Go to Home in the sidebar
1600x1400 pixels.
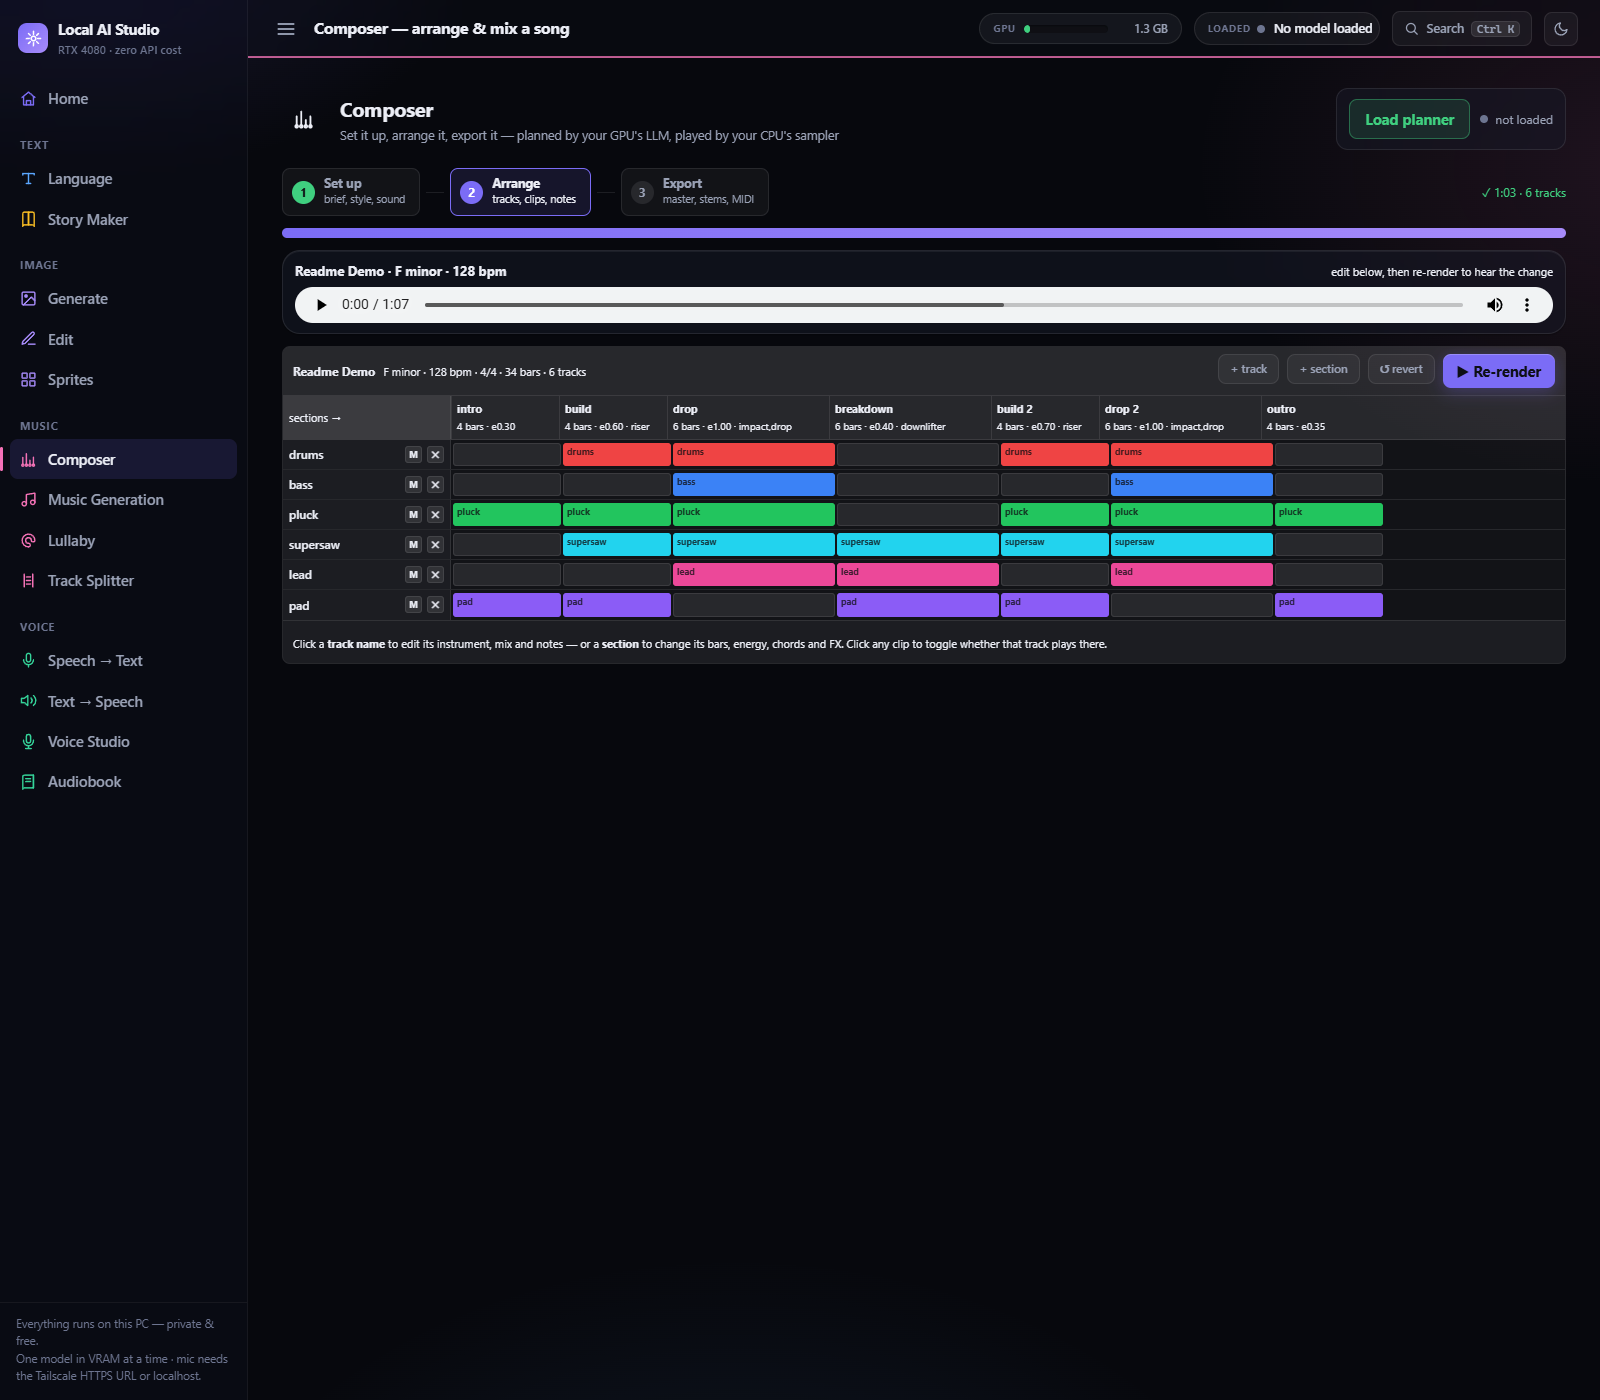click(123, 99)
